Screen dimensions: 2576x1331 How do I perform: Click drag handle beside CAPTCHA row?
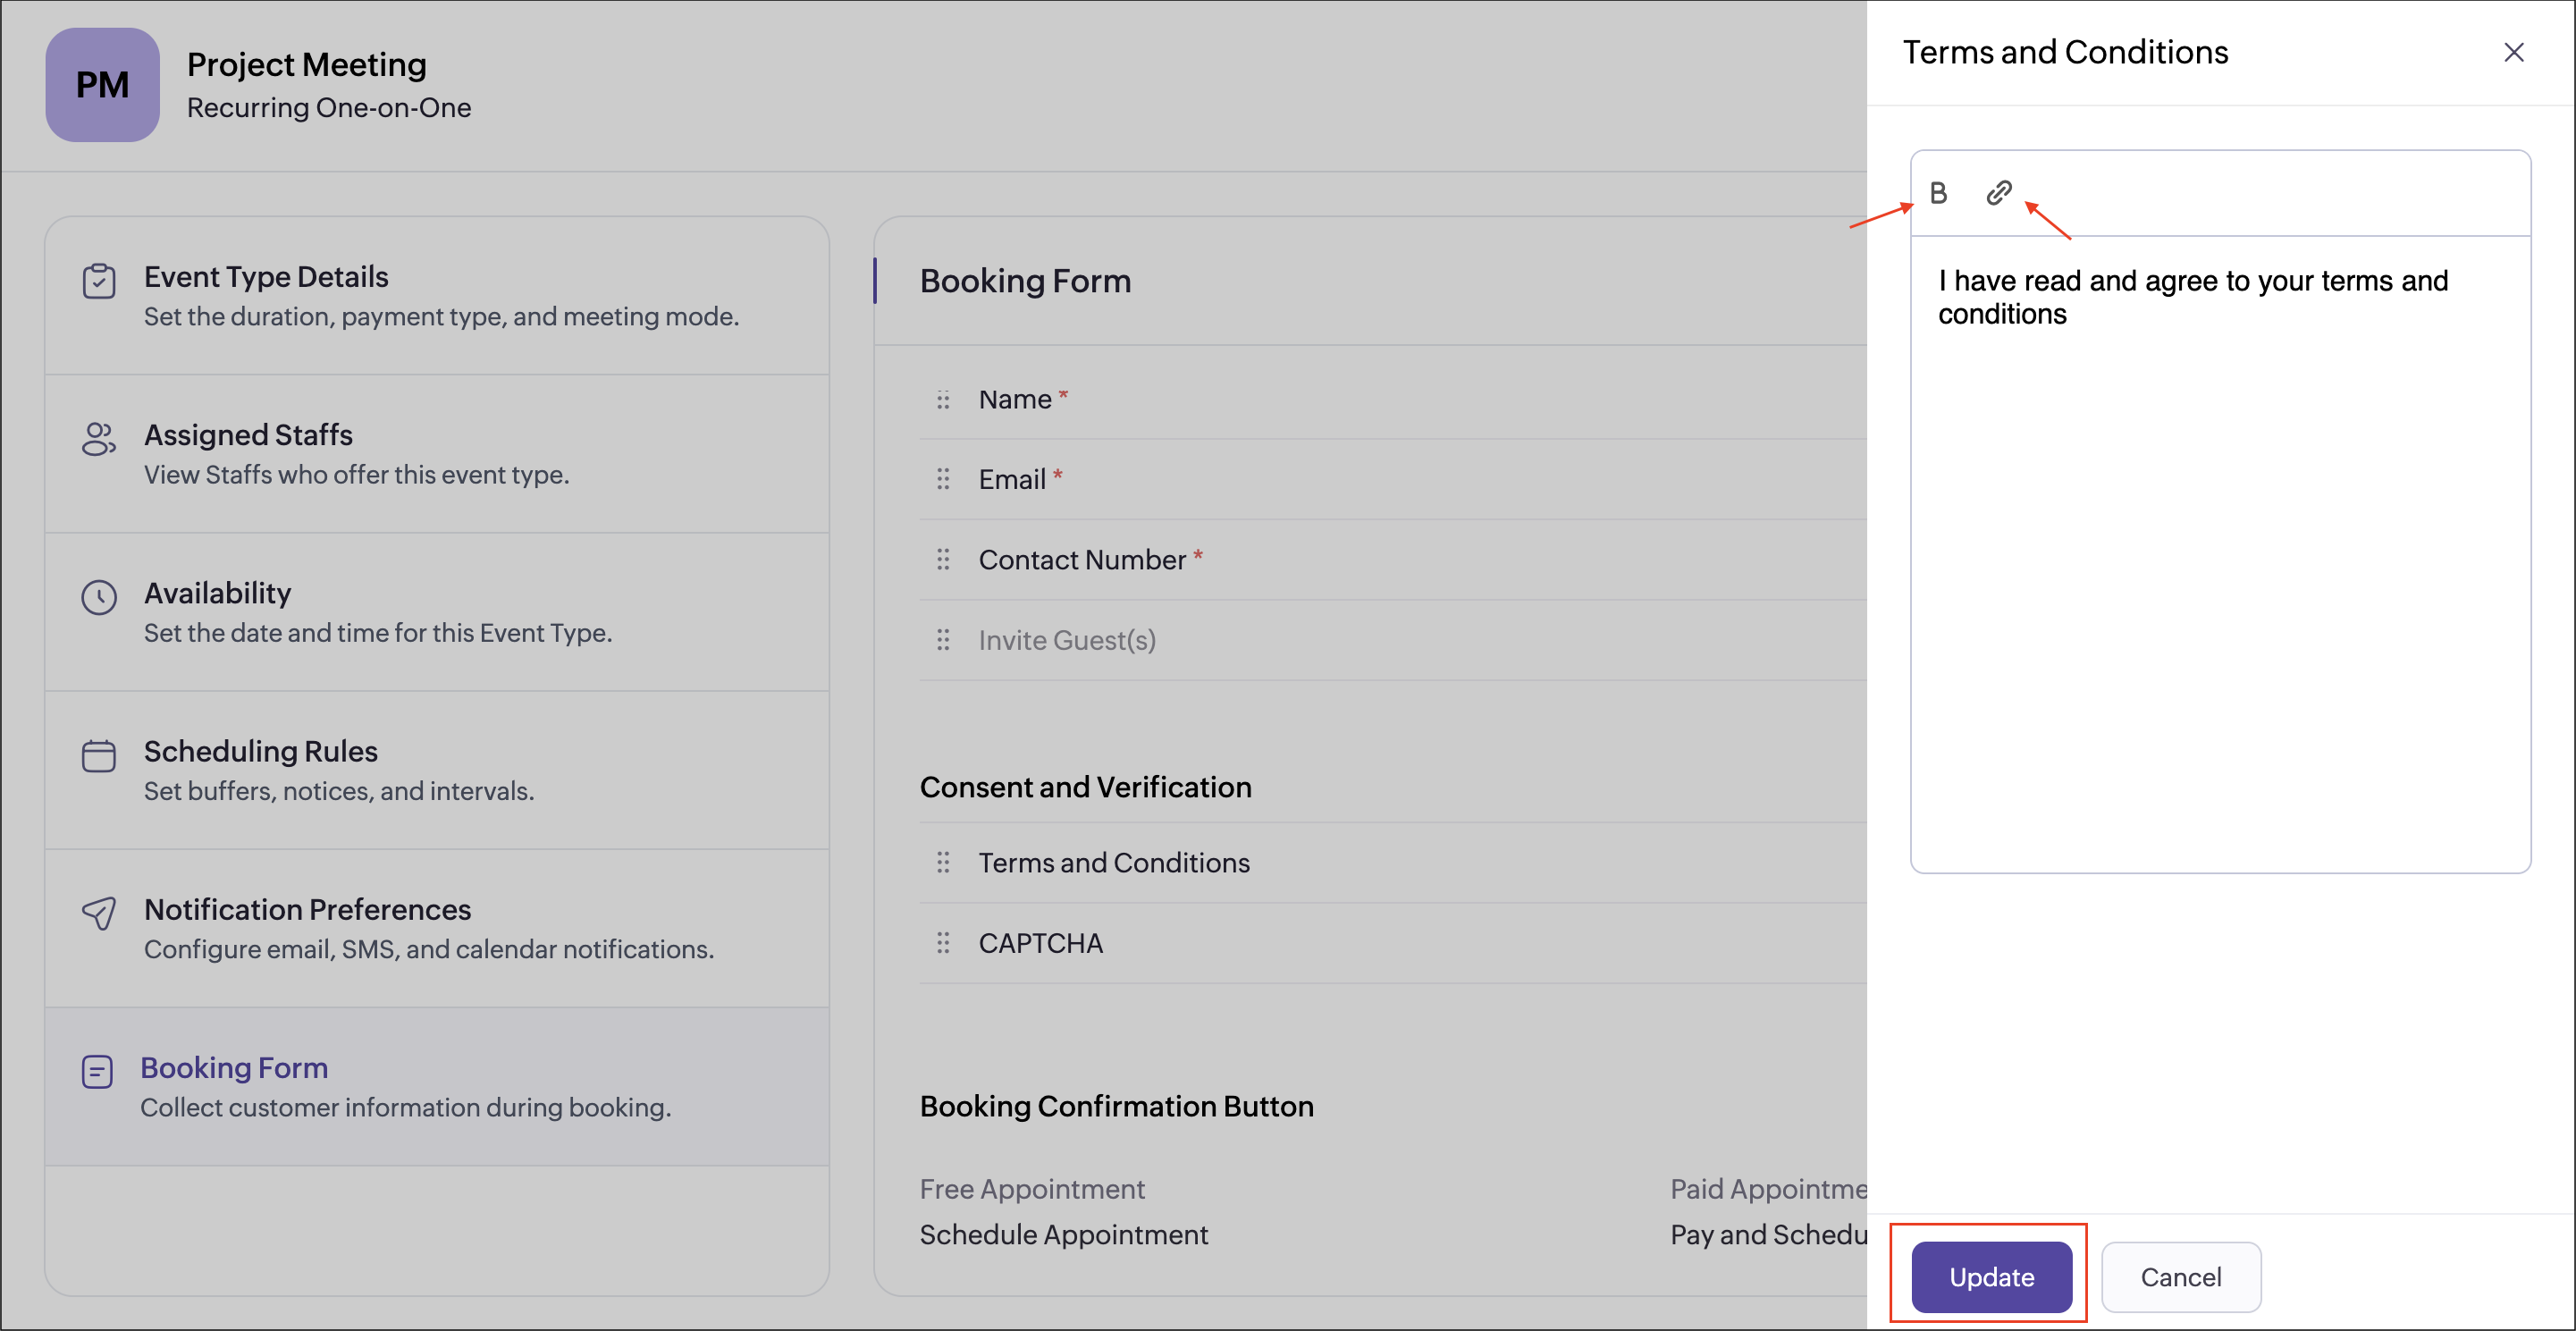coord(943,943)
